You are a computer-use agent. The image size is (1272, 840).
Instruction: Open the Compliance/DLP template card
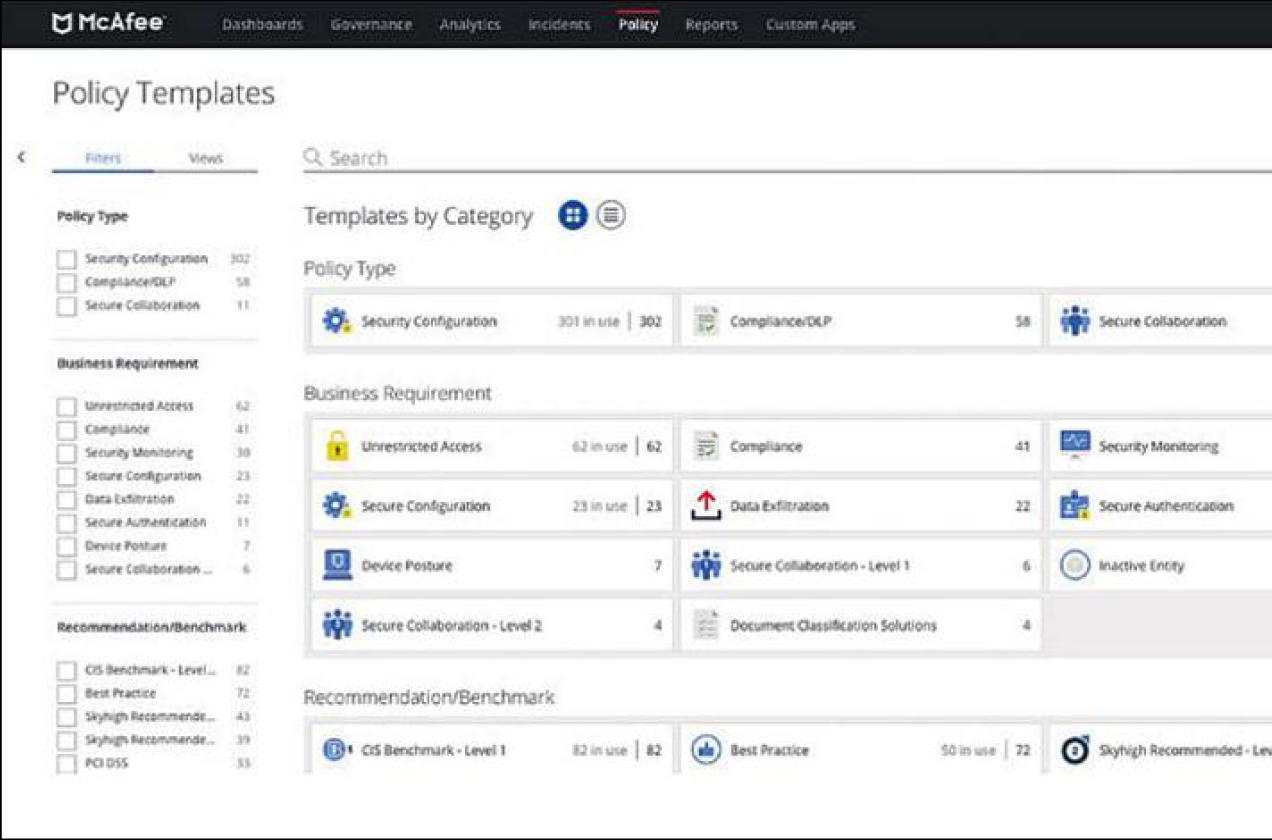point(861,321)
